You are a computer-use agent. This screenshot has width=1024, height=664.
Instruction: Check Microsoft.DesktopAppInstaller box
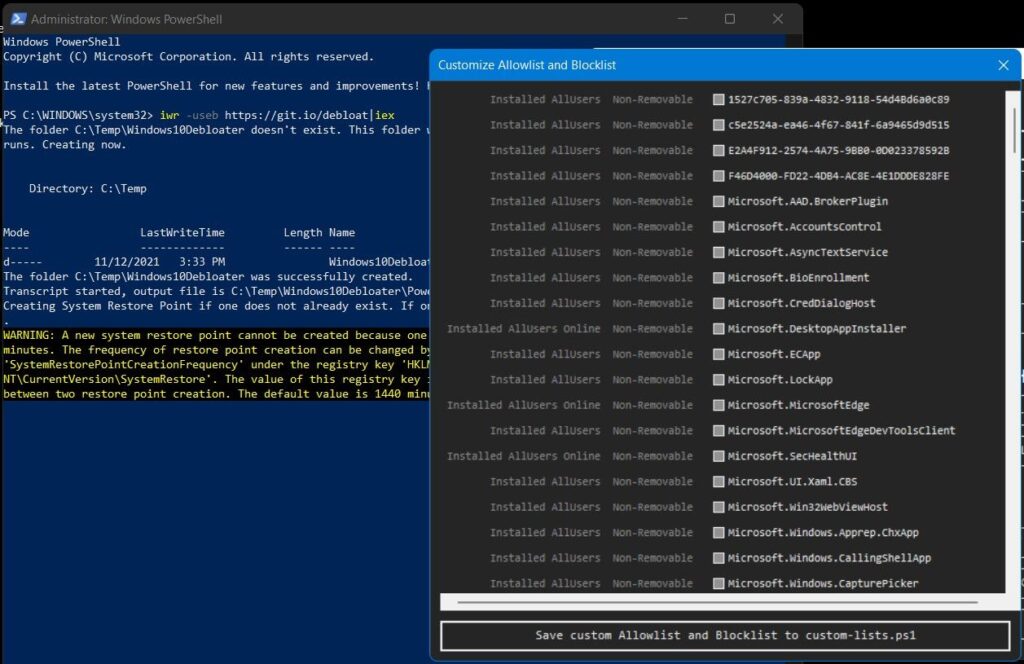[718, 328]
